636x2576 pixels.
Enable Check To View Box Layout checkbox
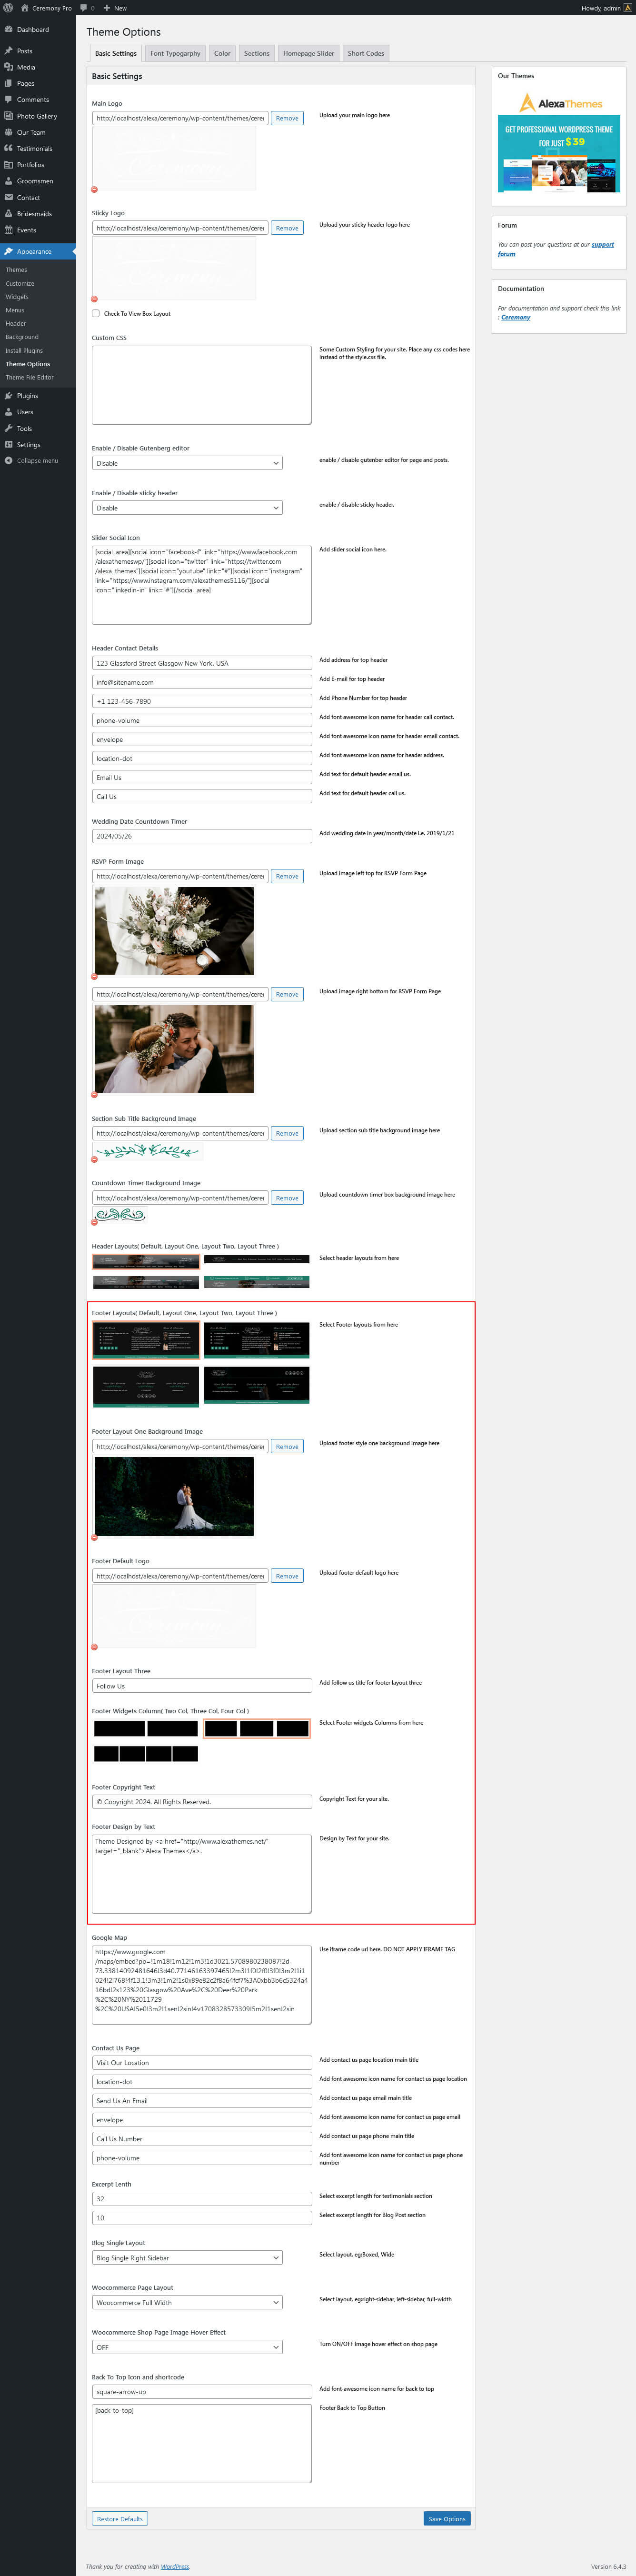click(96, 313)
